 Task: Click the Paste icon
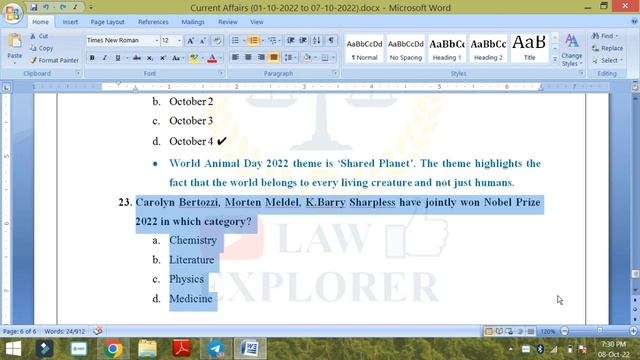point(15,41)
